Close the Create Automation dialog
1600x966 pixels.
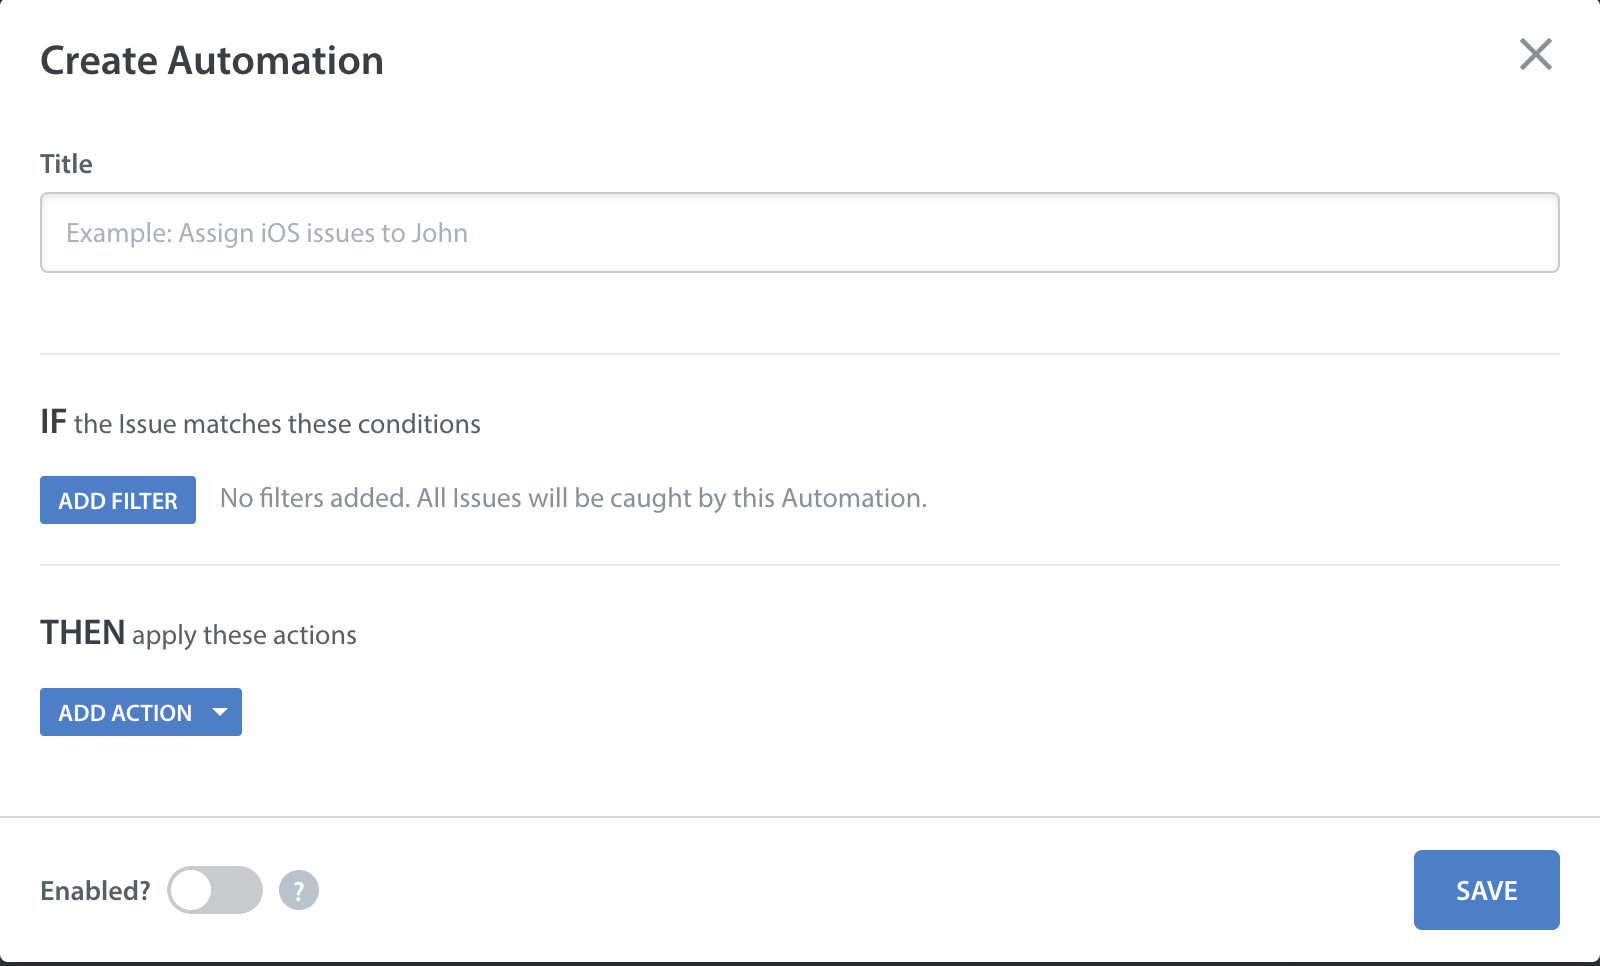point(1535,54)
